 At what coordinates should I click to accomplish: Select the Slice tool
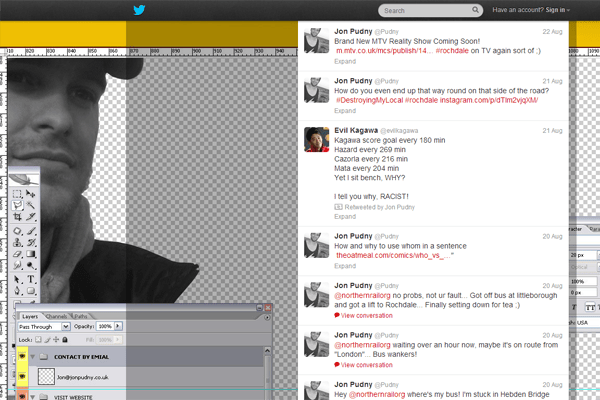(x=31, y=217)
